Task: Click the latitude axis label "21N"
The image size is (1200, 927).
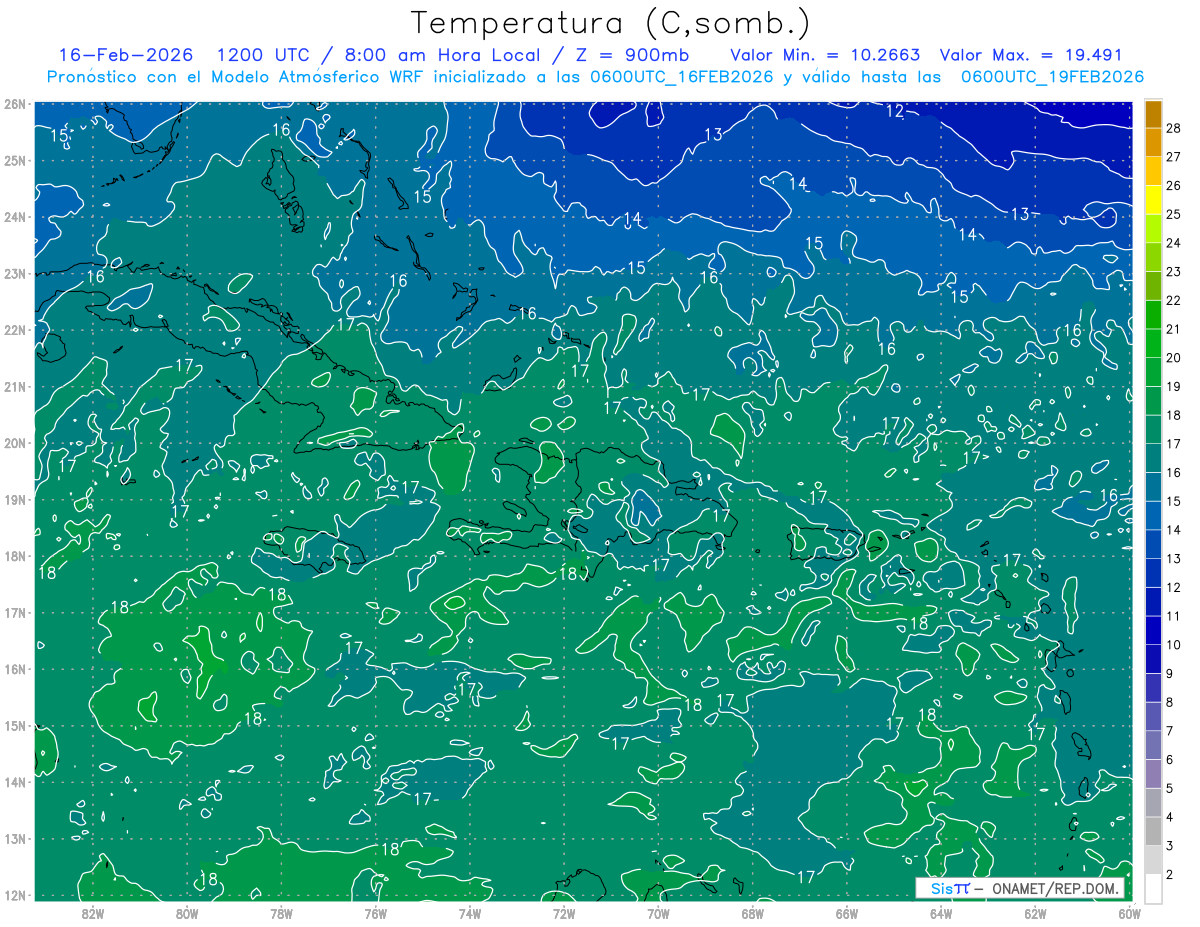Action: click(x=15, y=386)
